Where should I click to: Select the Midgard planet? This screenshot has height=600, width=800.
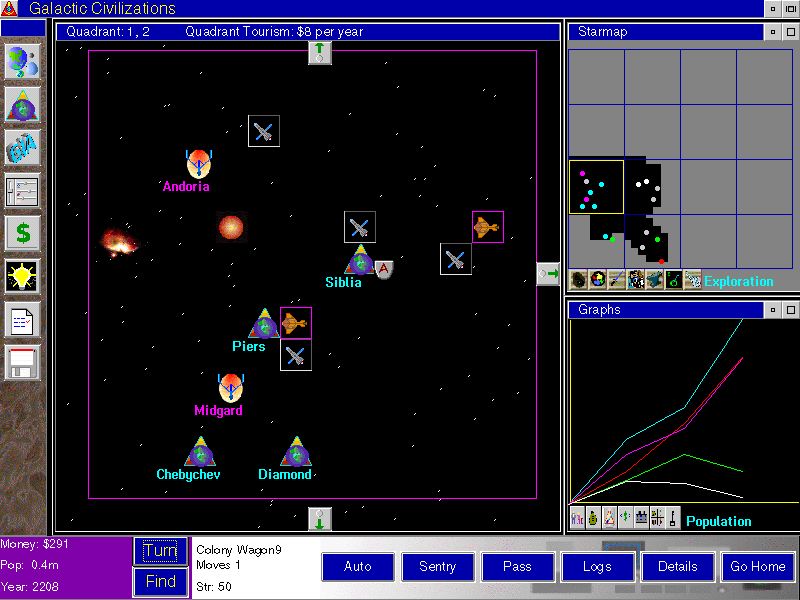pos(231,387)
